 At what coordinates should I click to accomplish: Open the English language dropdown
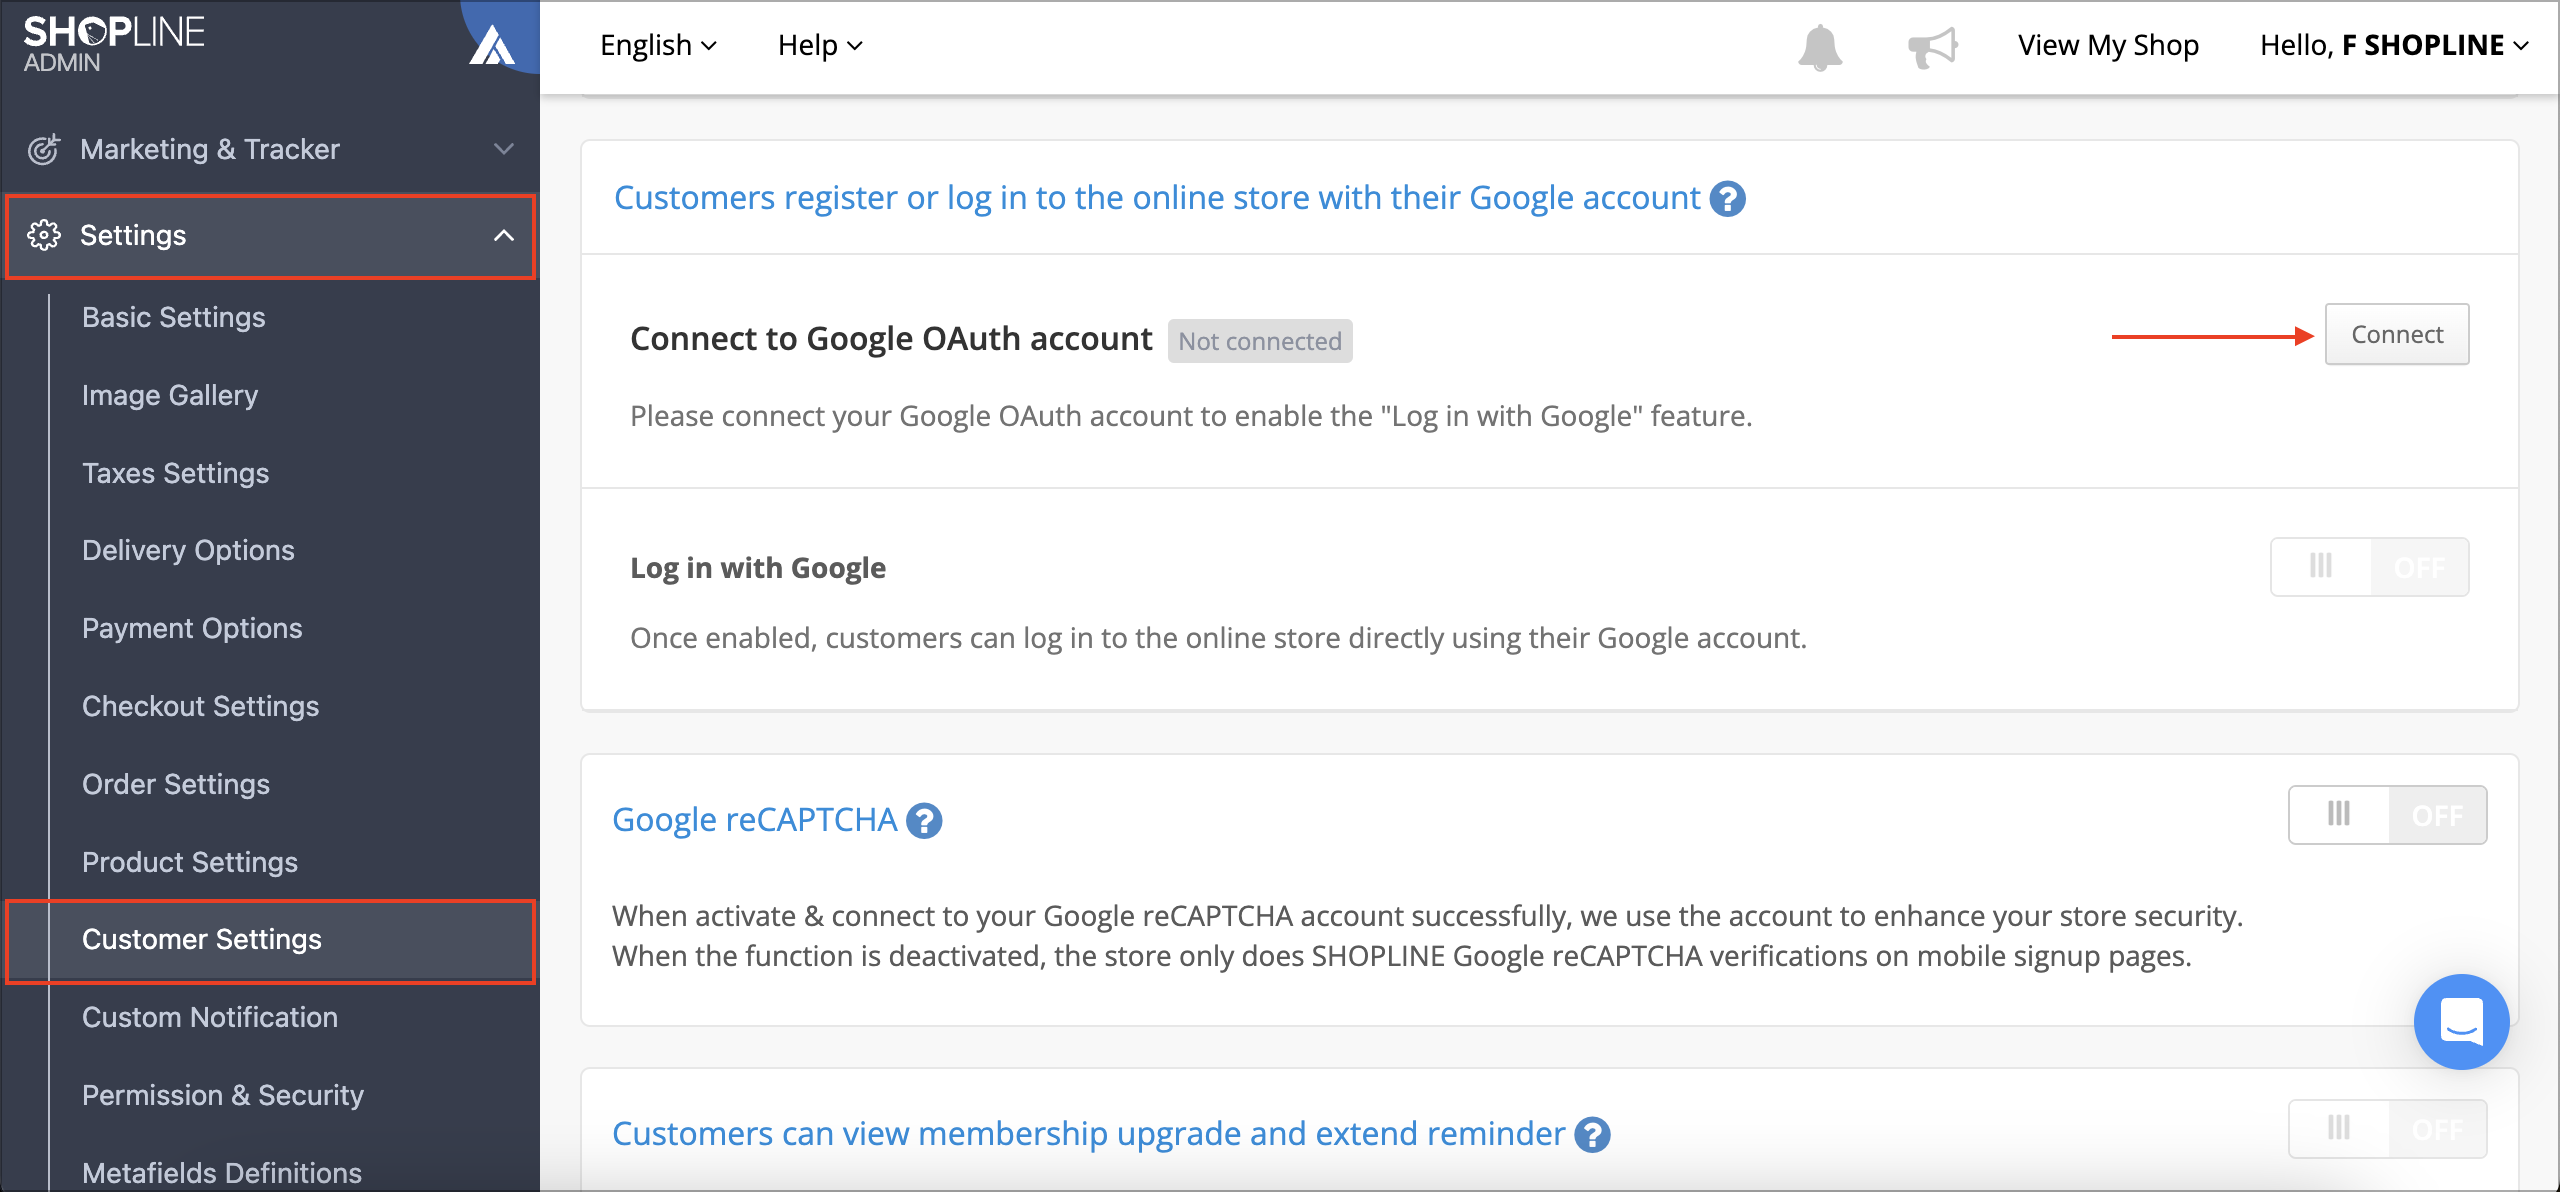tap(658, 45)
